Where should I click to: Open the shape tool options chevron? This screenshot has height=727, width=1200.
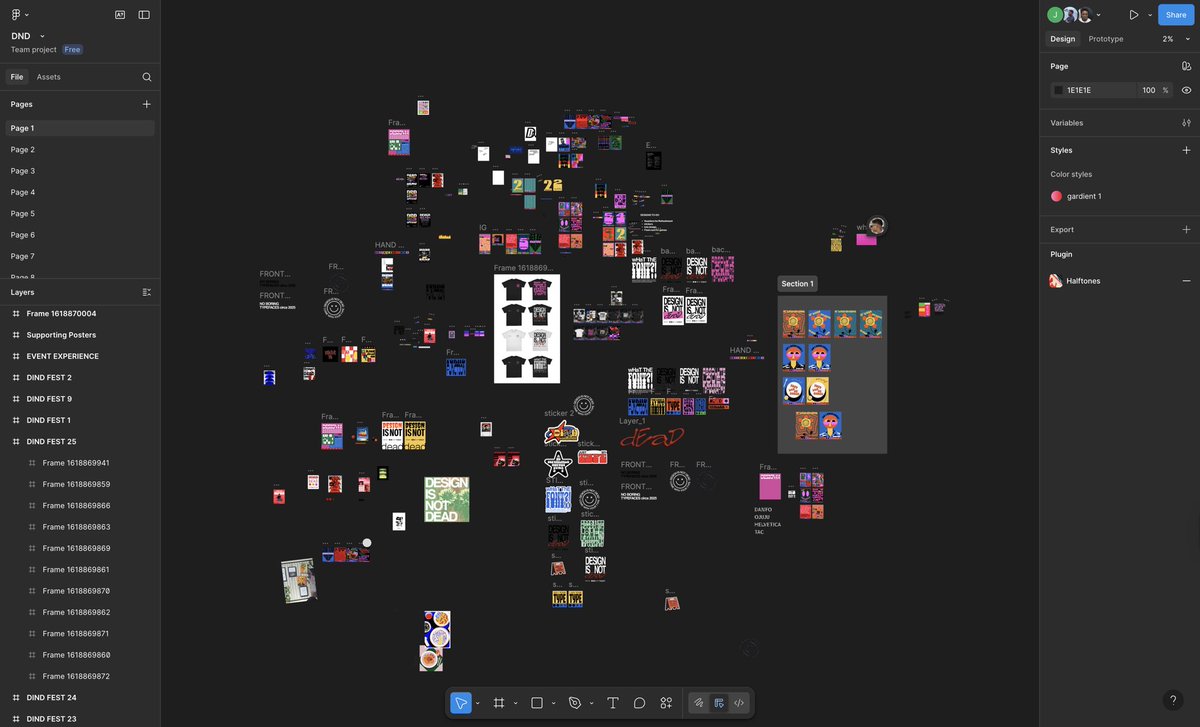click(553, 703)
